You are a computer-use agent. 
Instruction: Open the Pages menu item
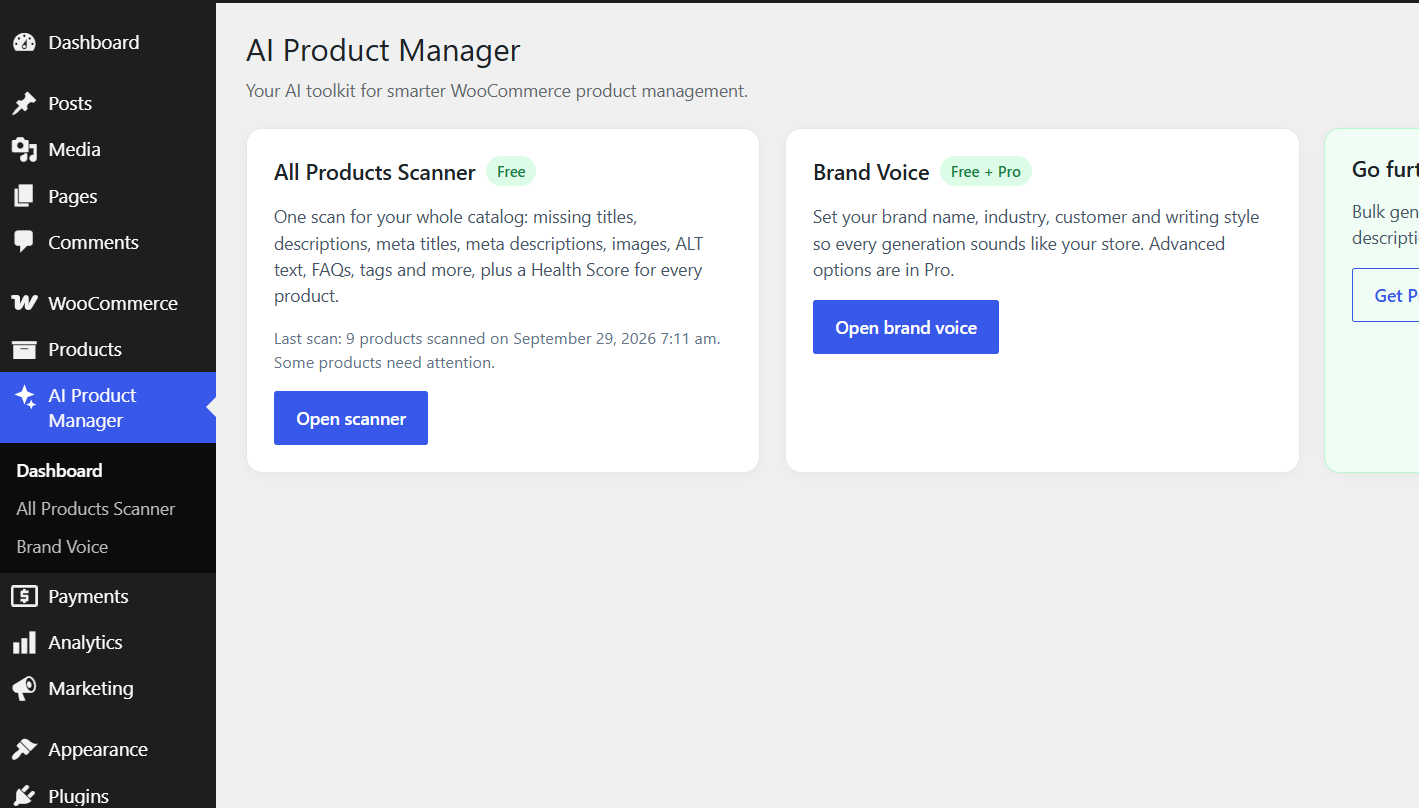[x=108, y=197]
